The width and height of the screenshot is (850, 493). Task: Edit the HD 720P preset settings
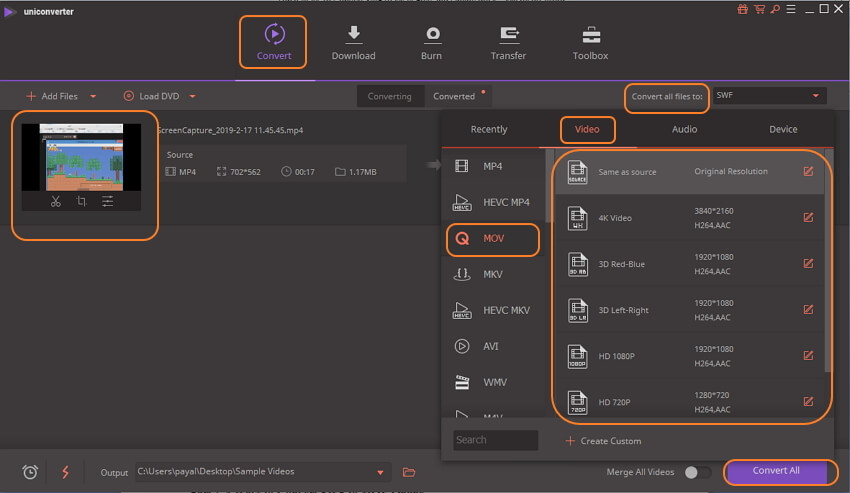(808, 402)
